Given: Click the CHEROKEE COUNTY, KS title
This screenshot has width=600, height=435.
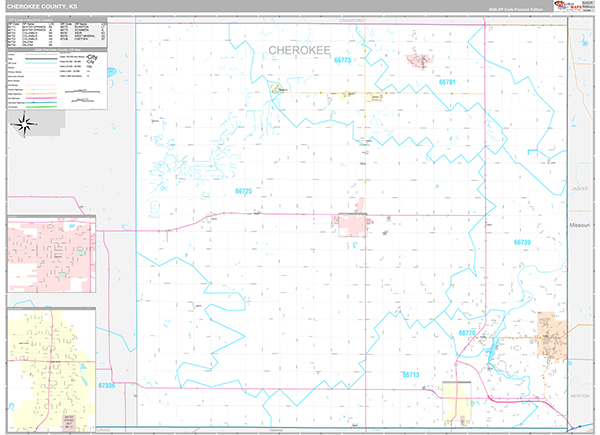Looking at the screenshot, I should click(x=42, y=7).
